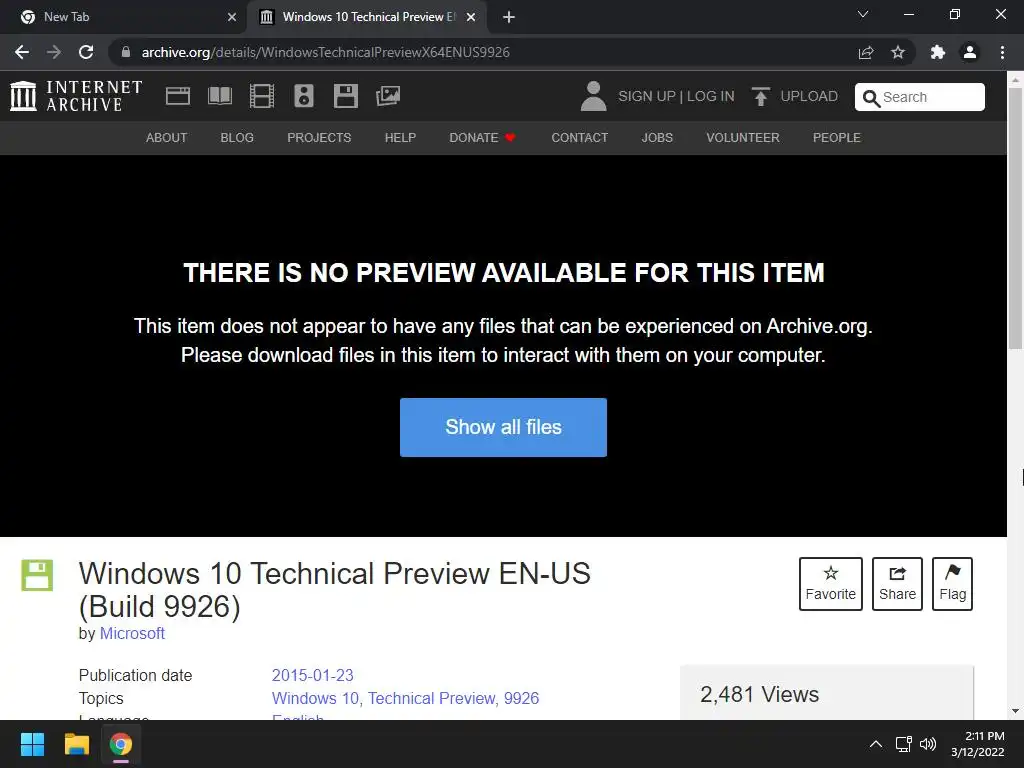The width and height of the screenshot is (1024, 768).
Task: Open the CONTACT page
Action: coord(580,138)
